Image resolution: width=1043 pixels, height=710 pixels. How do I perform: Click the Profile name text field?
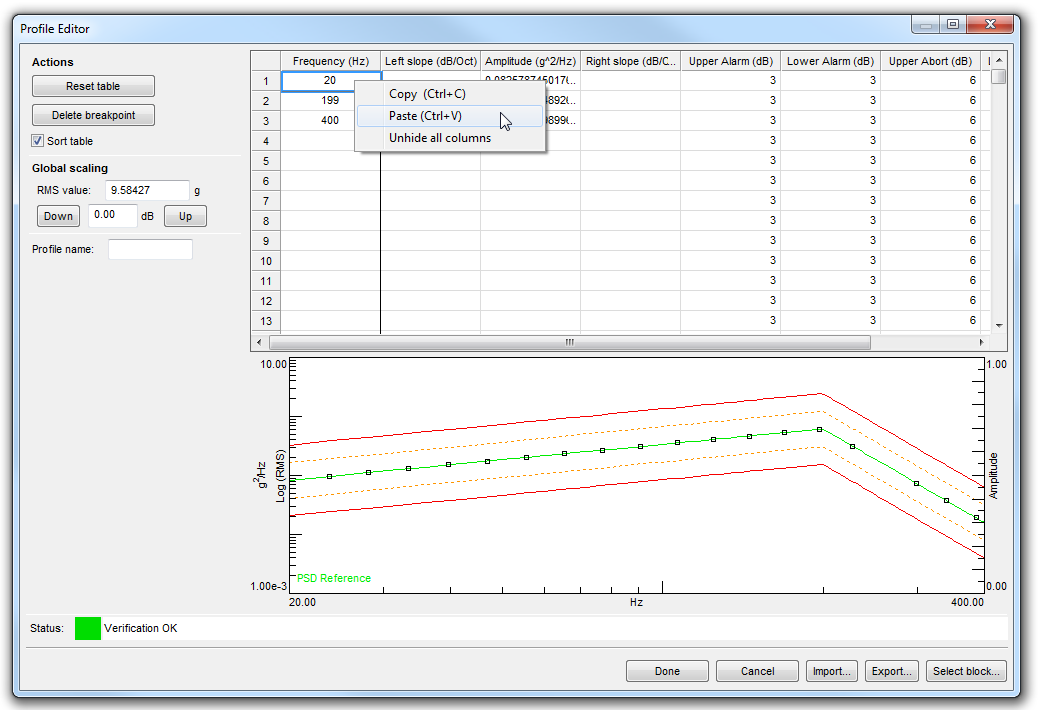click(x=150, y=249)
